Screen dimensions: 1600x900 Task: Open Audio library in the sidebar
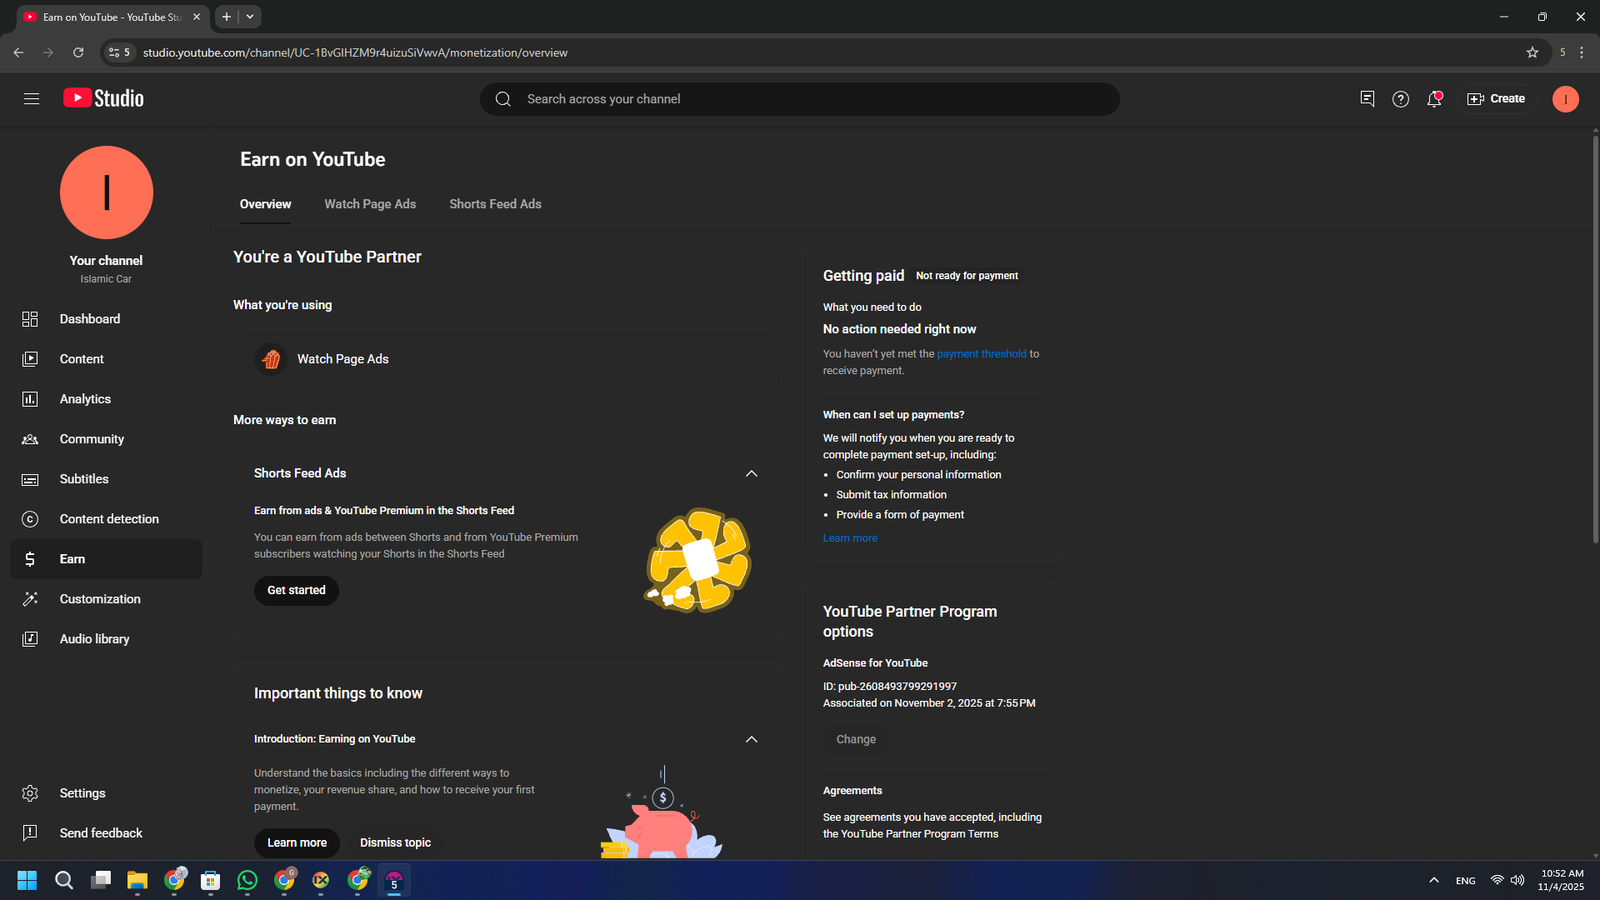coord(106,639)
